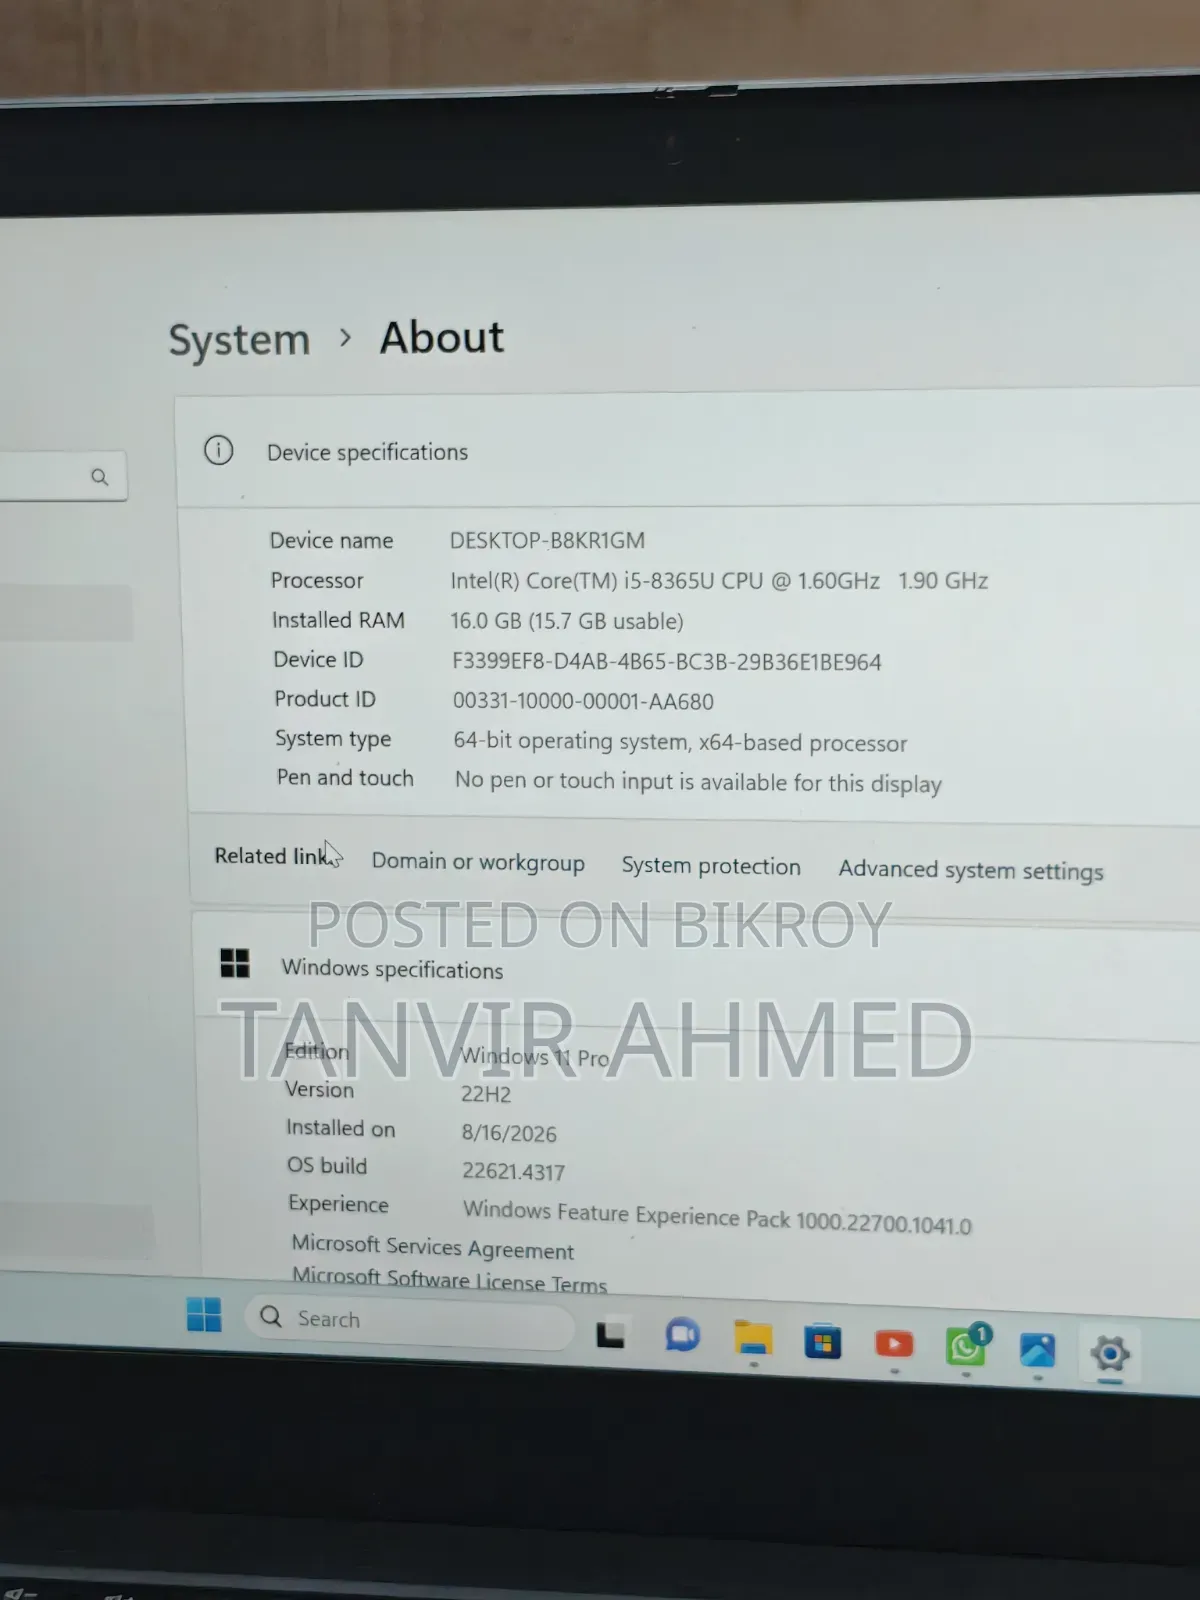Open File Explorer from the taskbar
1200x1600 pixels.
tap(753, 1338)
